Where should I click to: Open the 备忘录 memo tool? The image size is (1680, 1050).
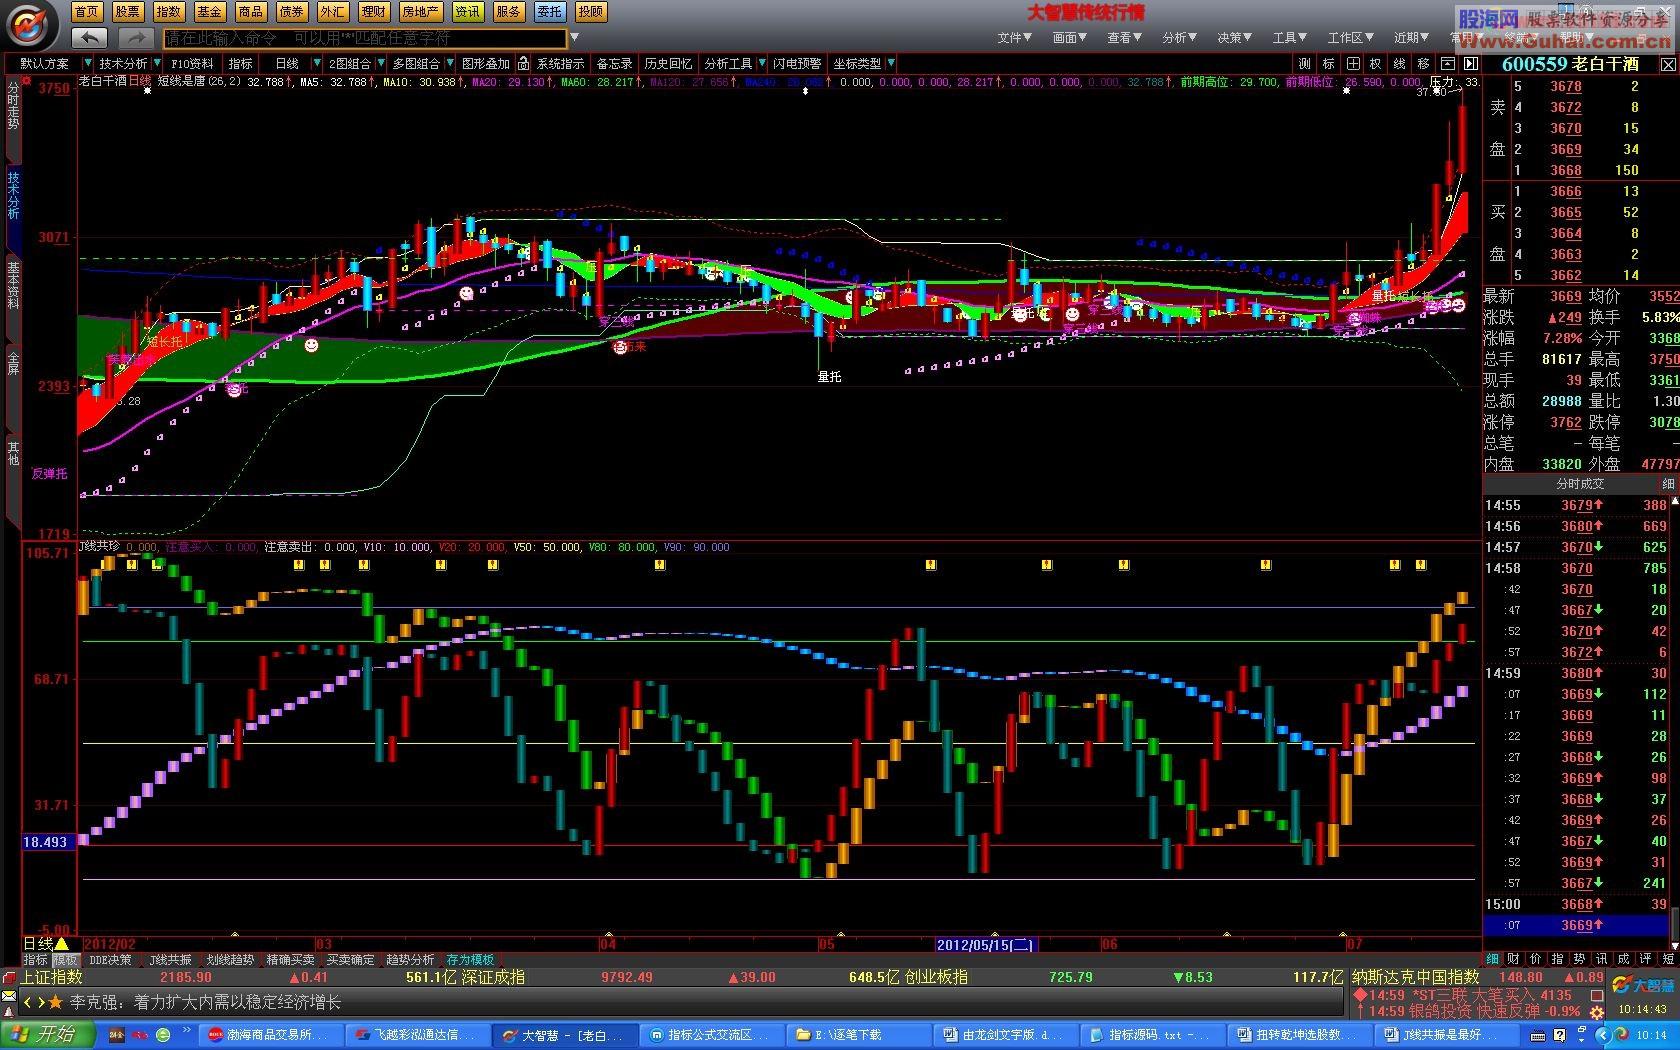614,63
